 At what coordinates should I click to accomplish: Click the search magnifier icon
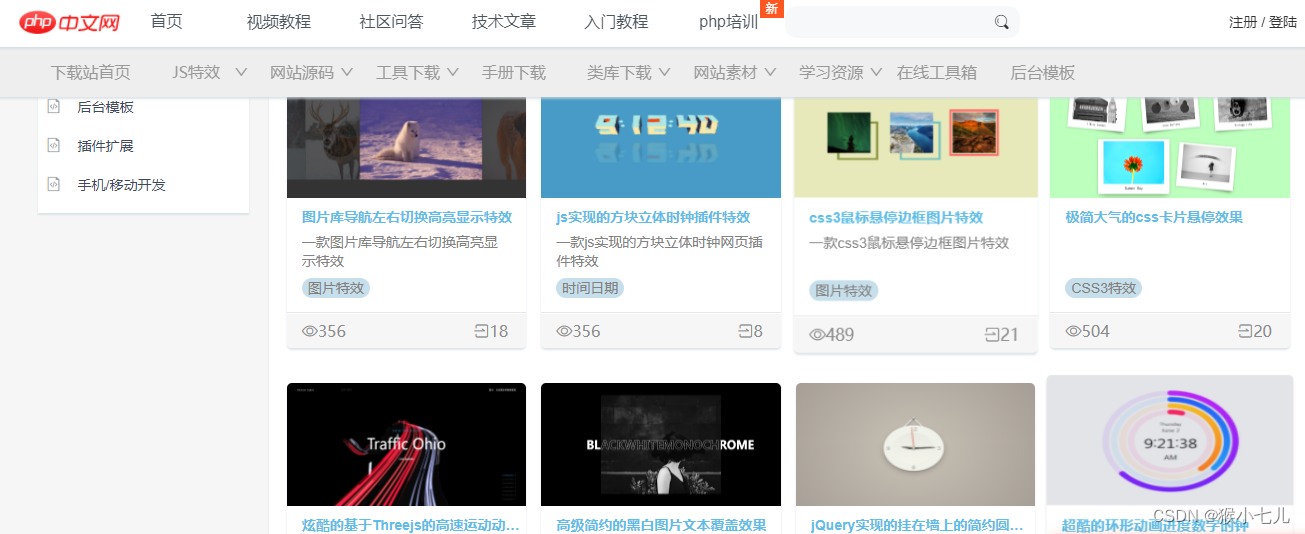(x=1001, y=22)
